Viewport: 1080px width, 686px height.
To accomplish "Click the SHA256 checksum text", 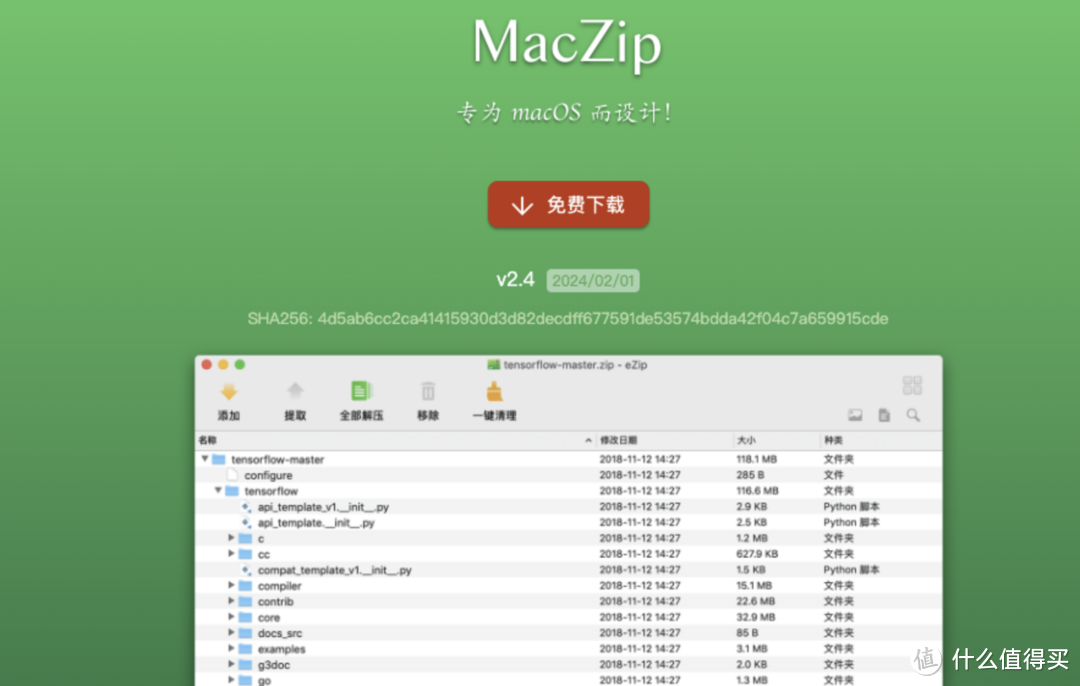I will (x=568, y=318).
